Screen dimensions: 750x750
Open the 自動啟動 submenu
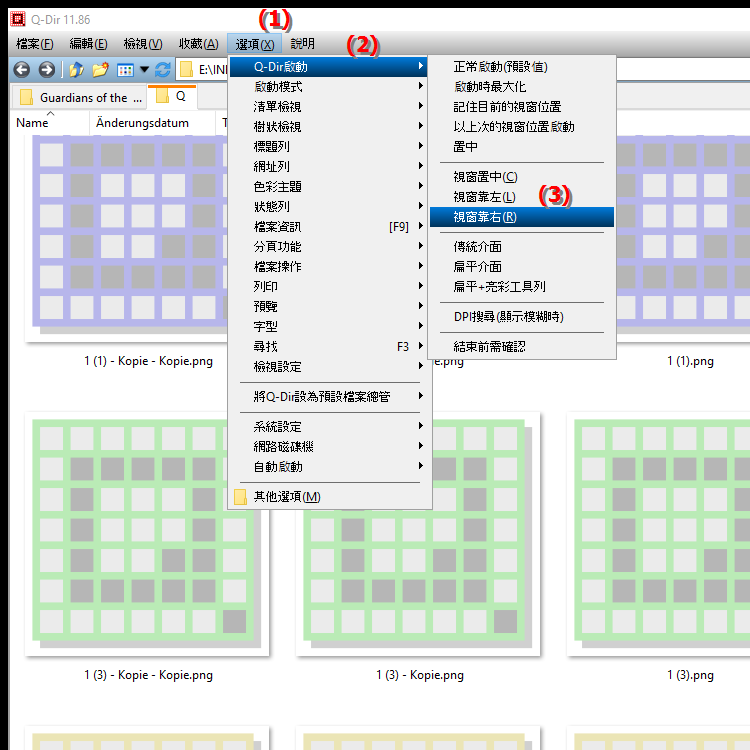pos(329,467)
